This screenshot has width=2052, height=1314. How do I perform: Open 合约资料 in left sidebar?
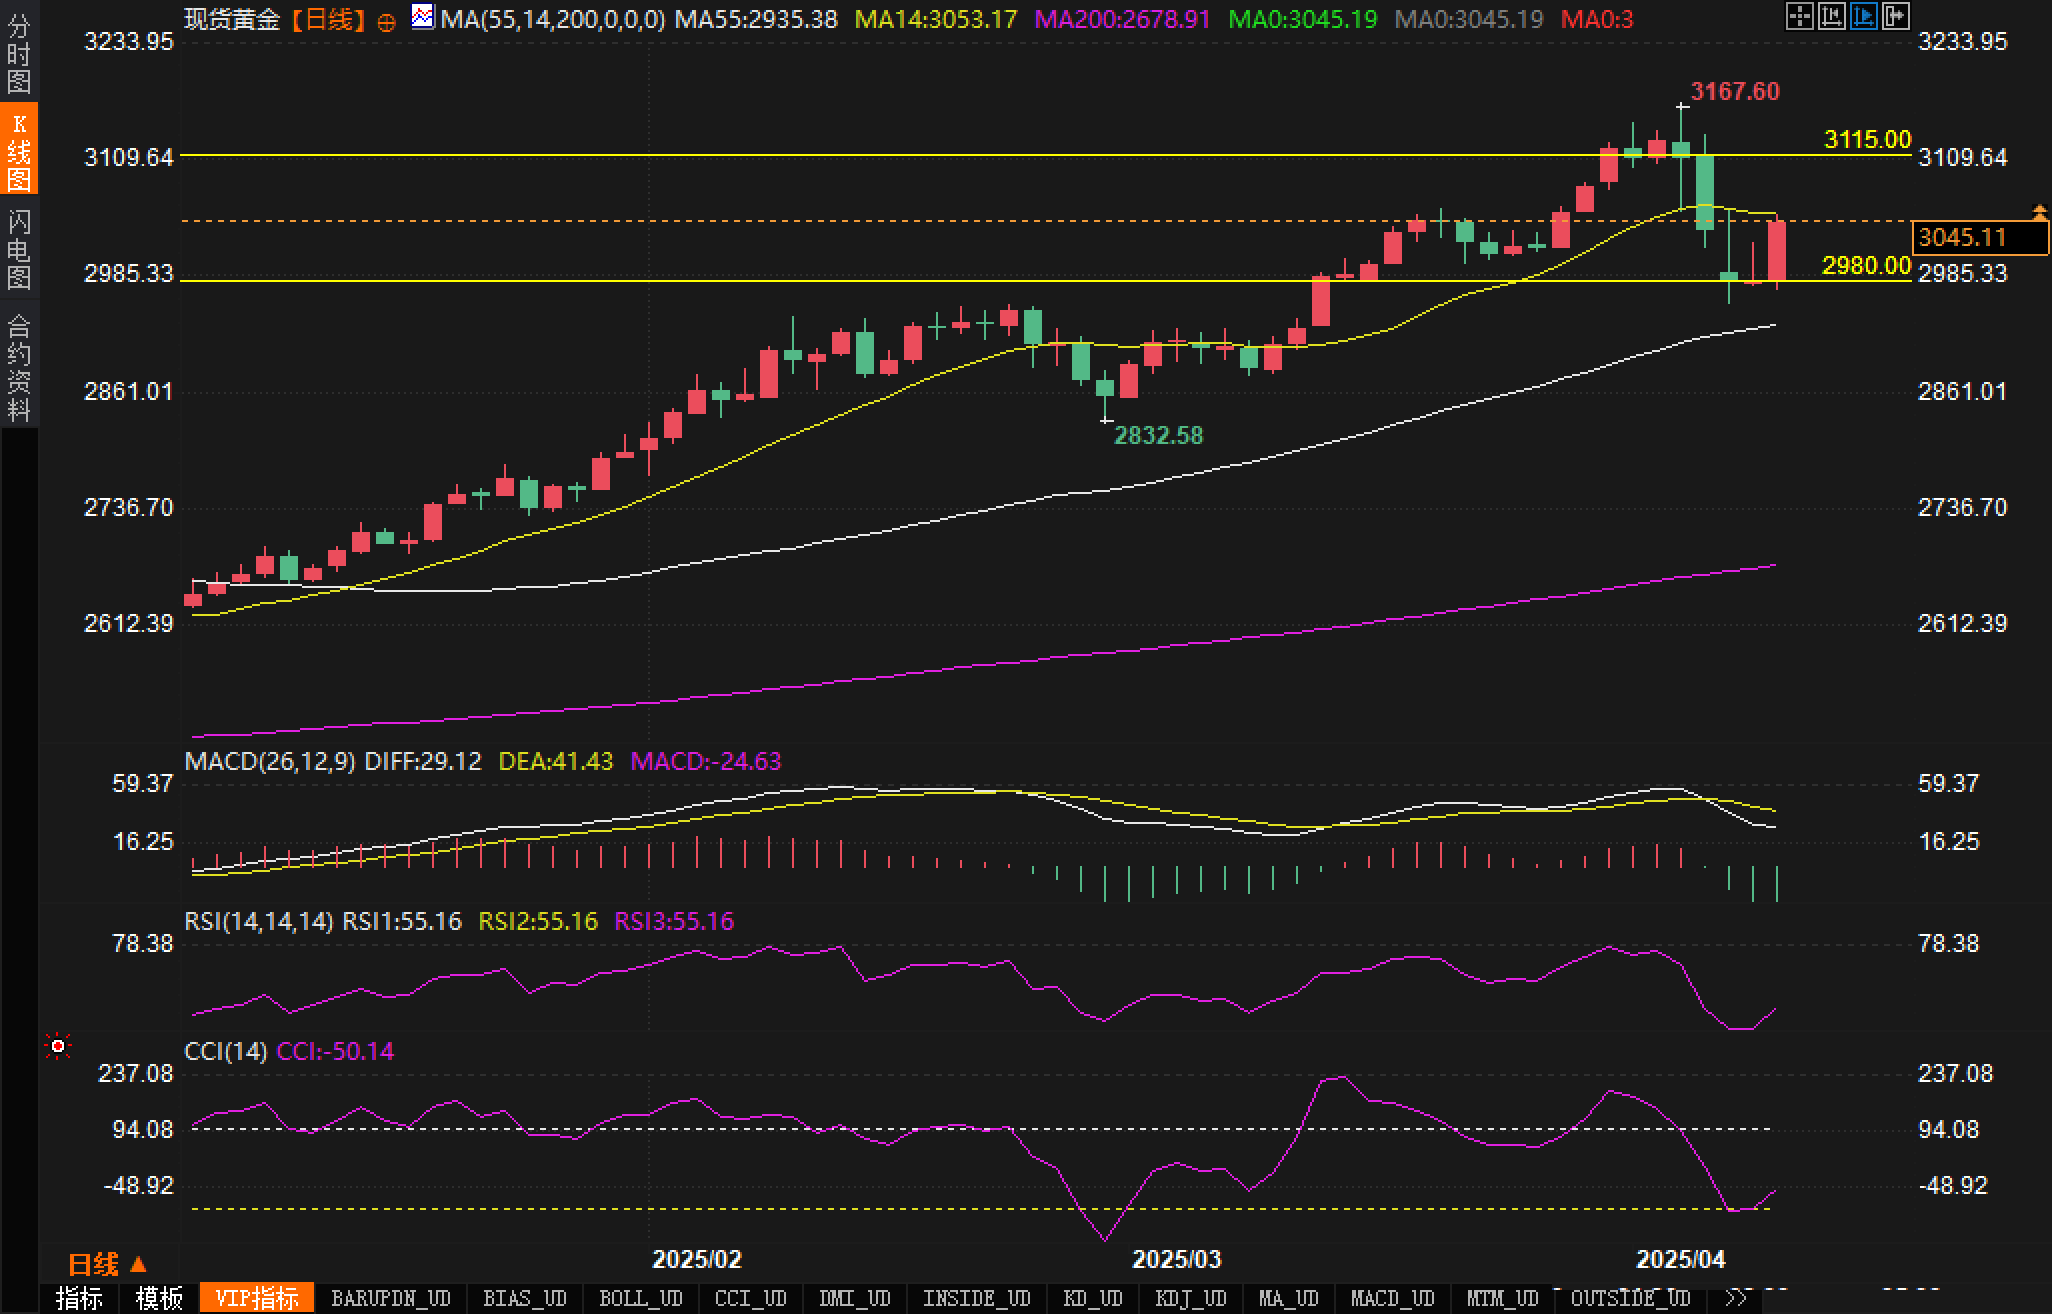19,366
